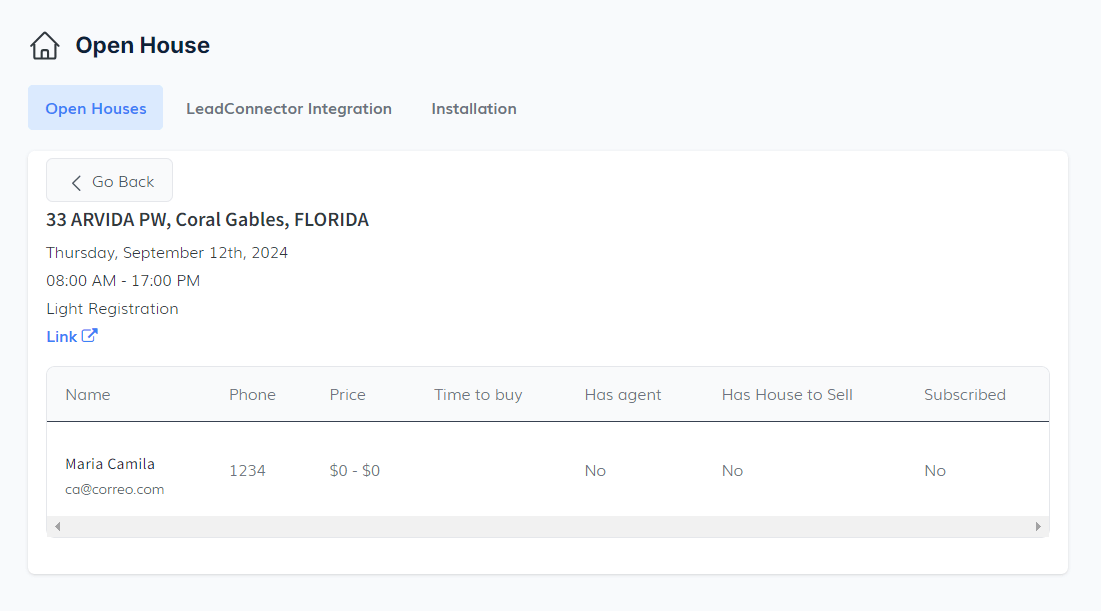Select the Maria Camila attendee name
The height and width of the screenshot is (611, 1101).
[110, 464]
